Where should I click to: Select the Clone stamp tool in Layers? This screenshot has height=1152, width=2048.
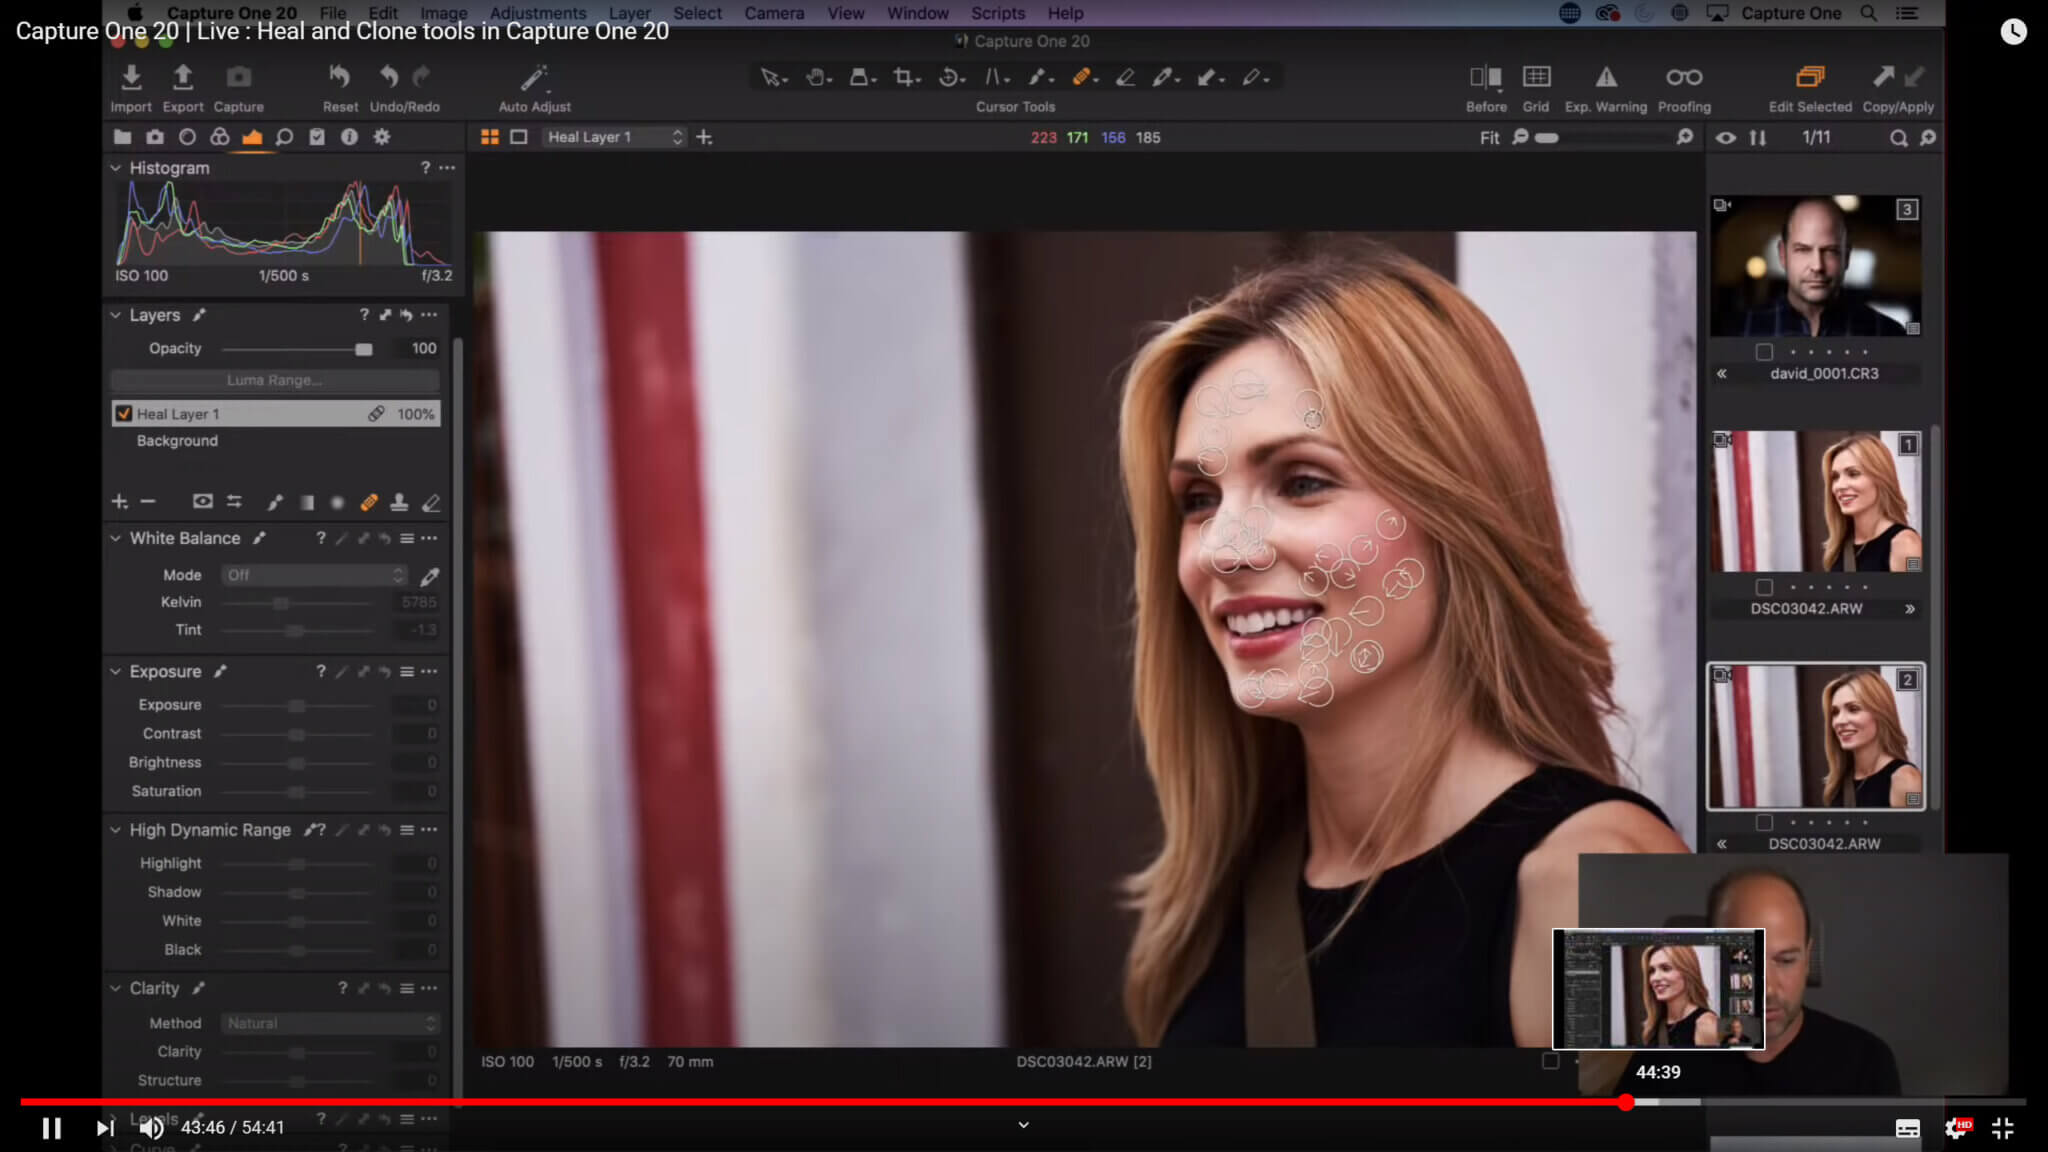tap(399, 502)
